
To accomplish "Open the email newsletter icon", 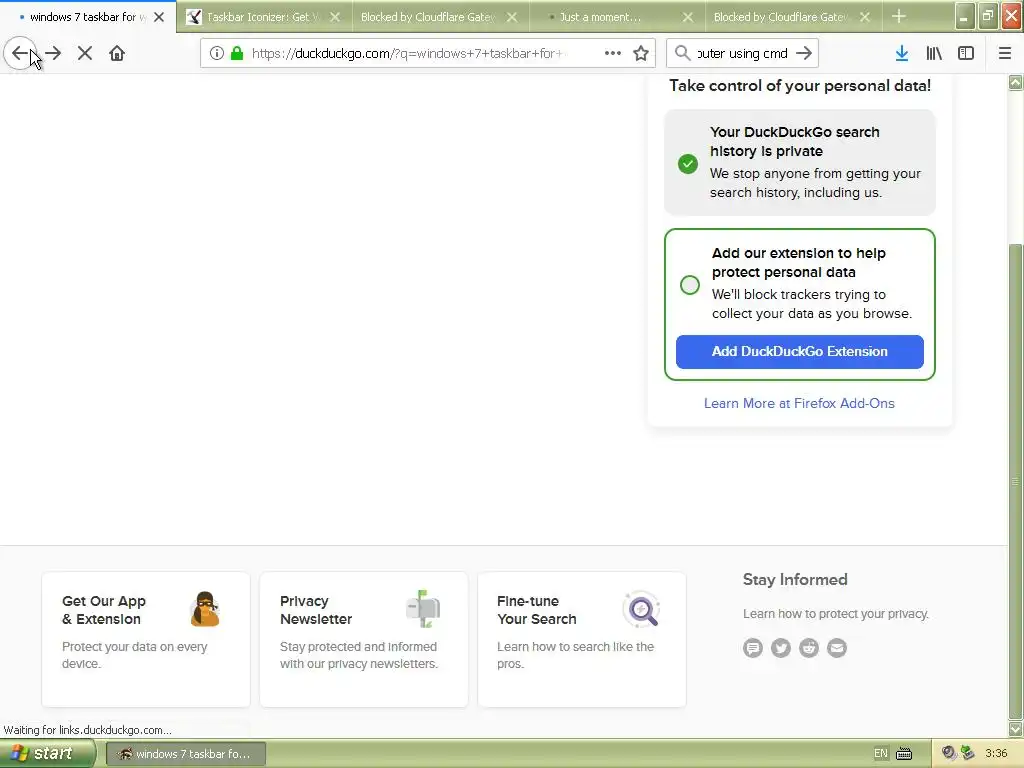I will (837, 648).
